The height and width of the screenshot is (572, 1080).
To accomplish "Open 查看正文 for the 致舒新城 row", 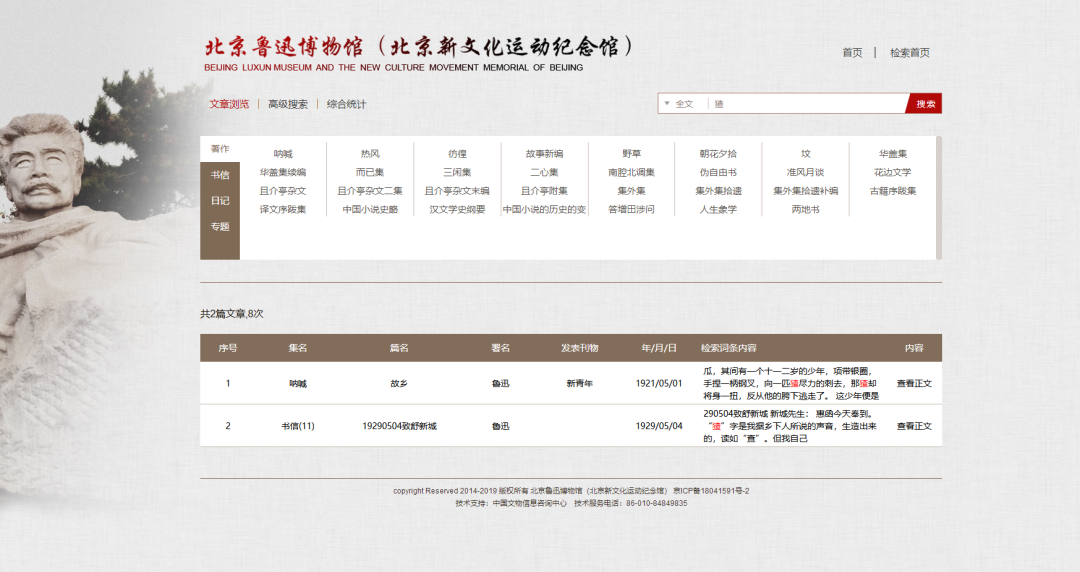I will point(914,427).
